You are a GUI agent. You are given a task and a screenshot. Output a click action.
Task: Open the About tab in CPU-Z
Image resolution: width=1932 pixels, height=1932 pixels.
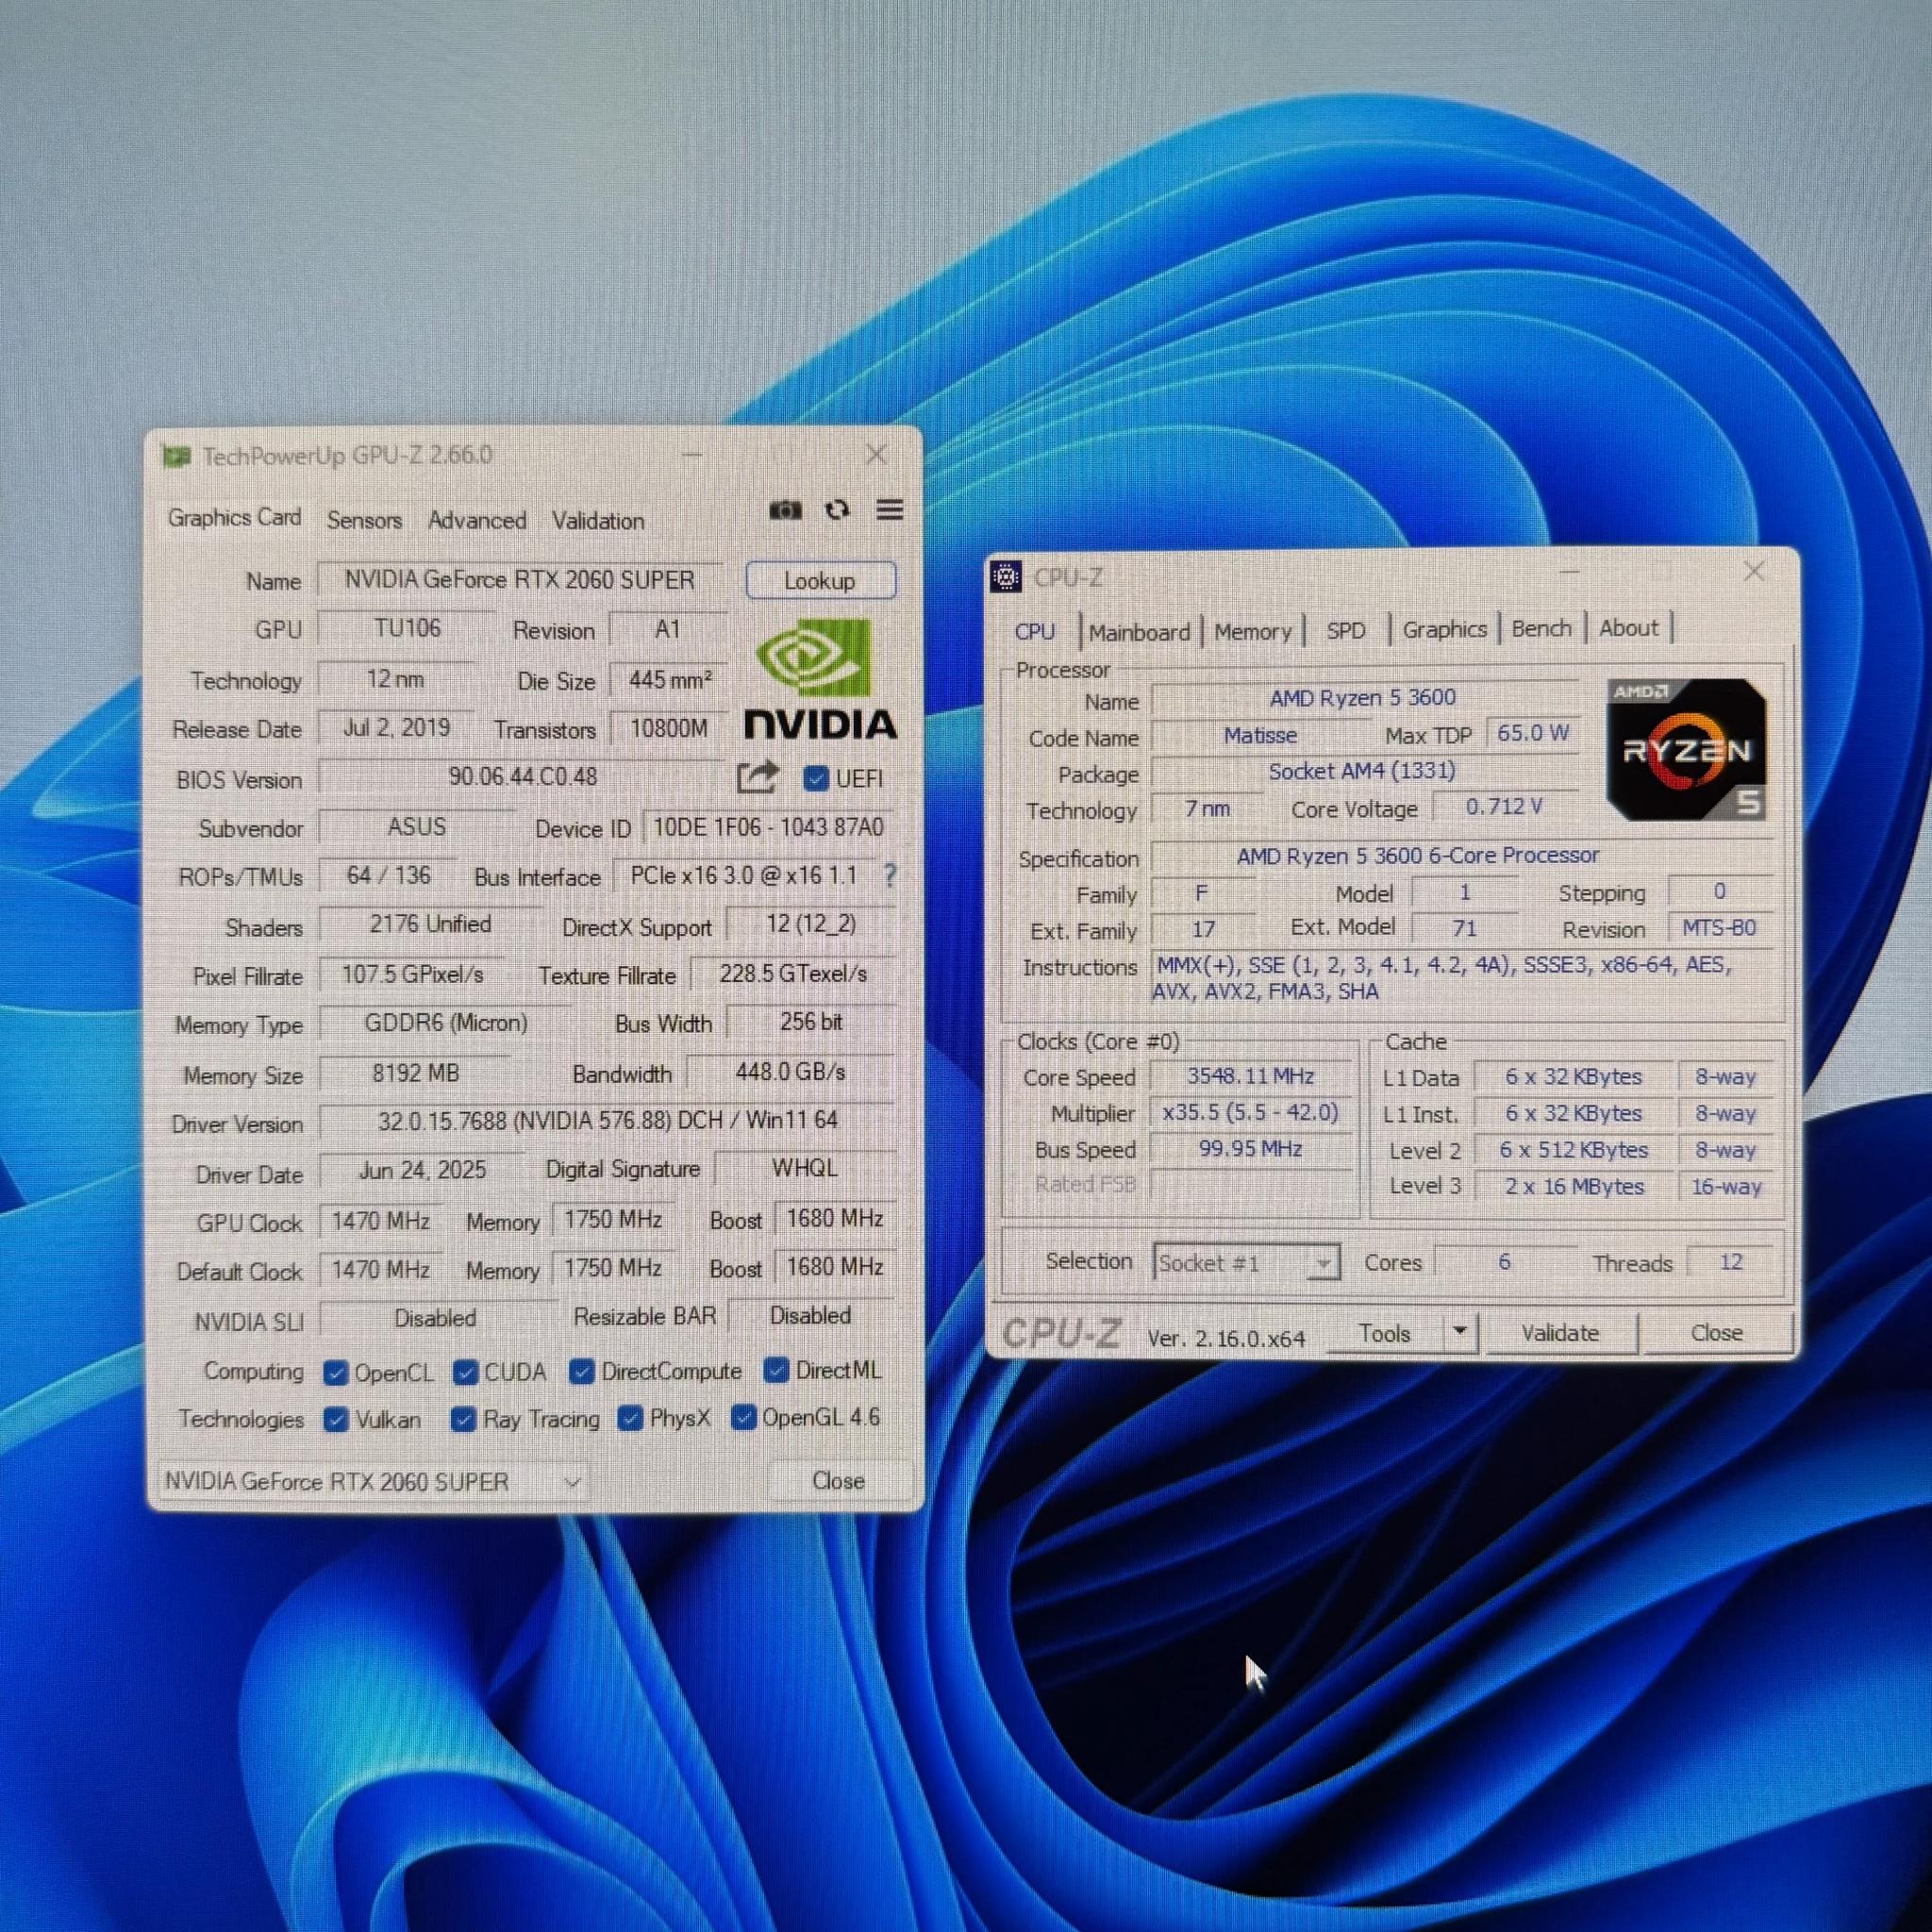pyautogui.click(x=1628, y=628)
